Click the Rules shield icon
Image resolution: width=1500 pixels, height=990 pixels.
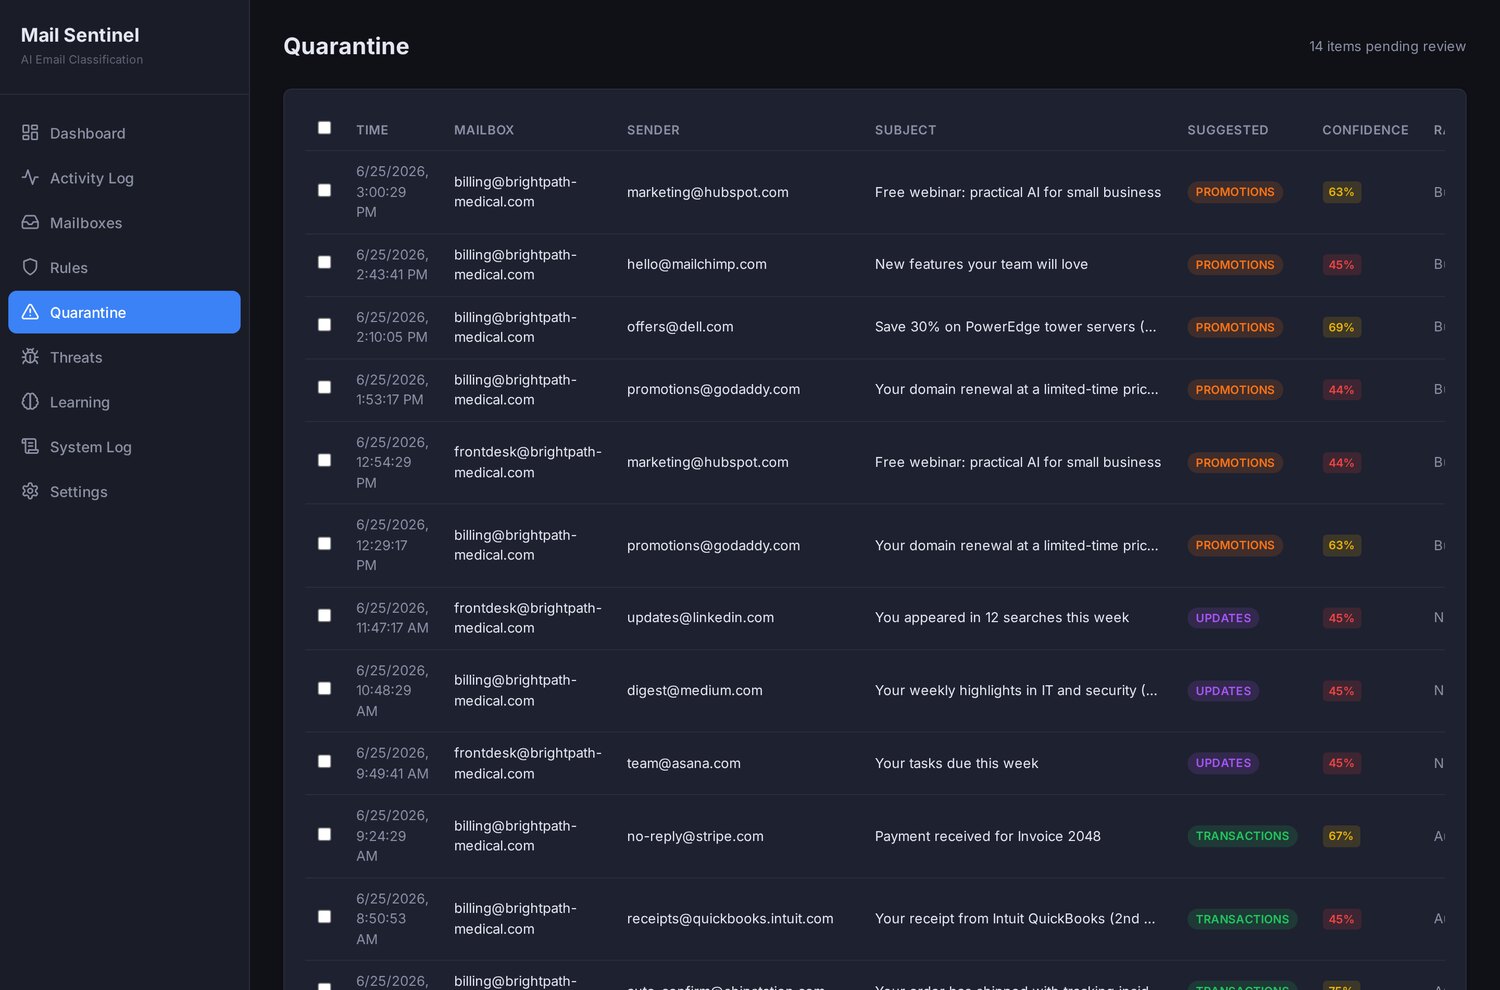30,267
